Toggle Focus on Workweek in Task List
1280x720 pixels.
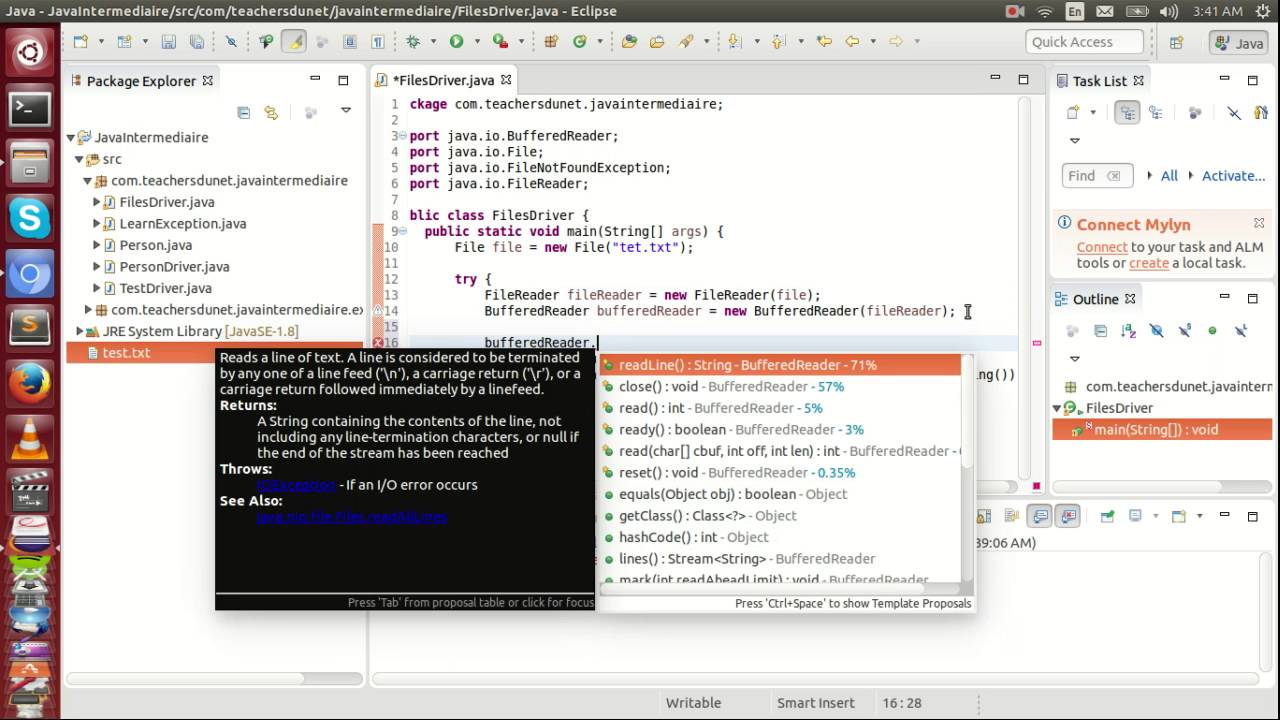1195,113
